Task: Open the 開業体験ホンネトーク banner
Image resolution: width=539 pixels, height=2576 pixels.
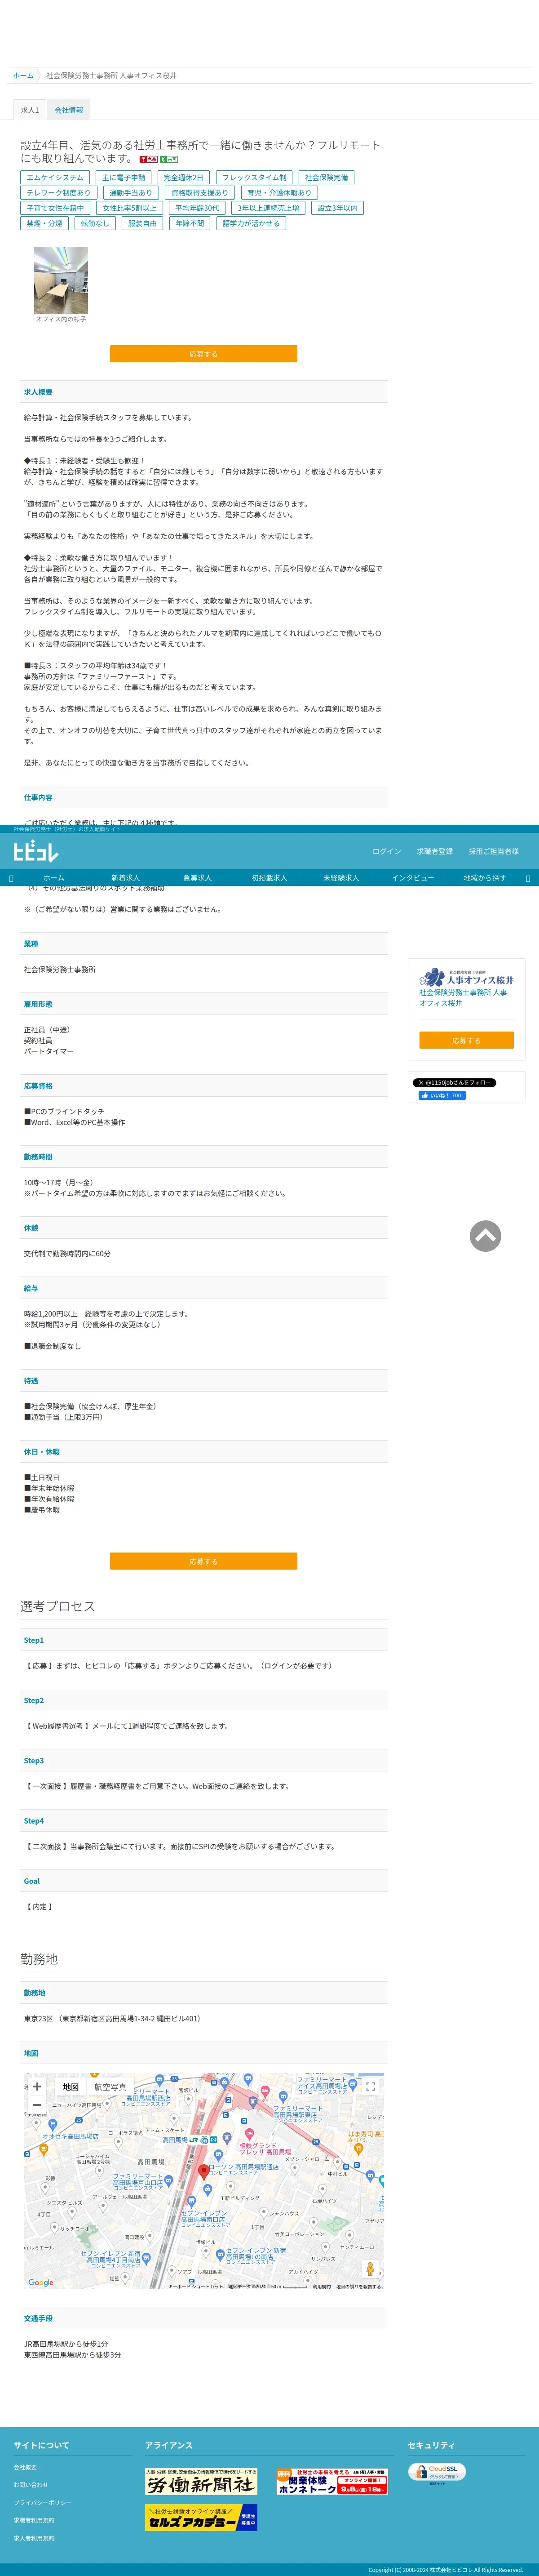Action: tap(332, 2482)
